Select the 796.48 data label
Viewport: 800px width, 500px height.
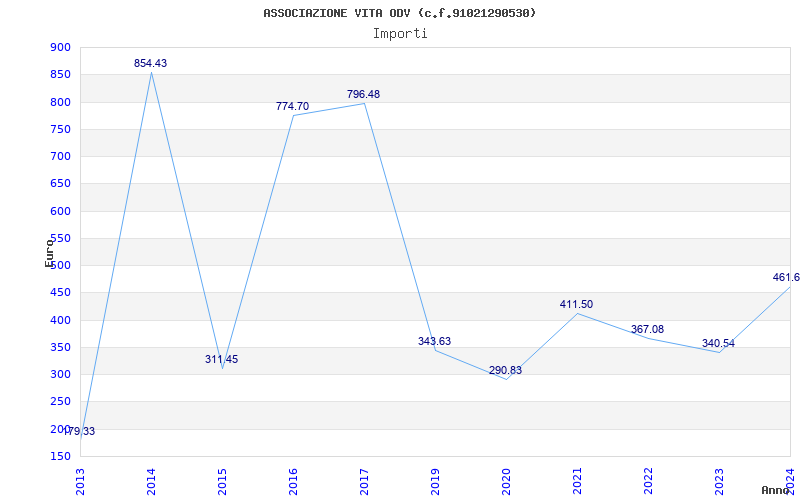point(363,94)
